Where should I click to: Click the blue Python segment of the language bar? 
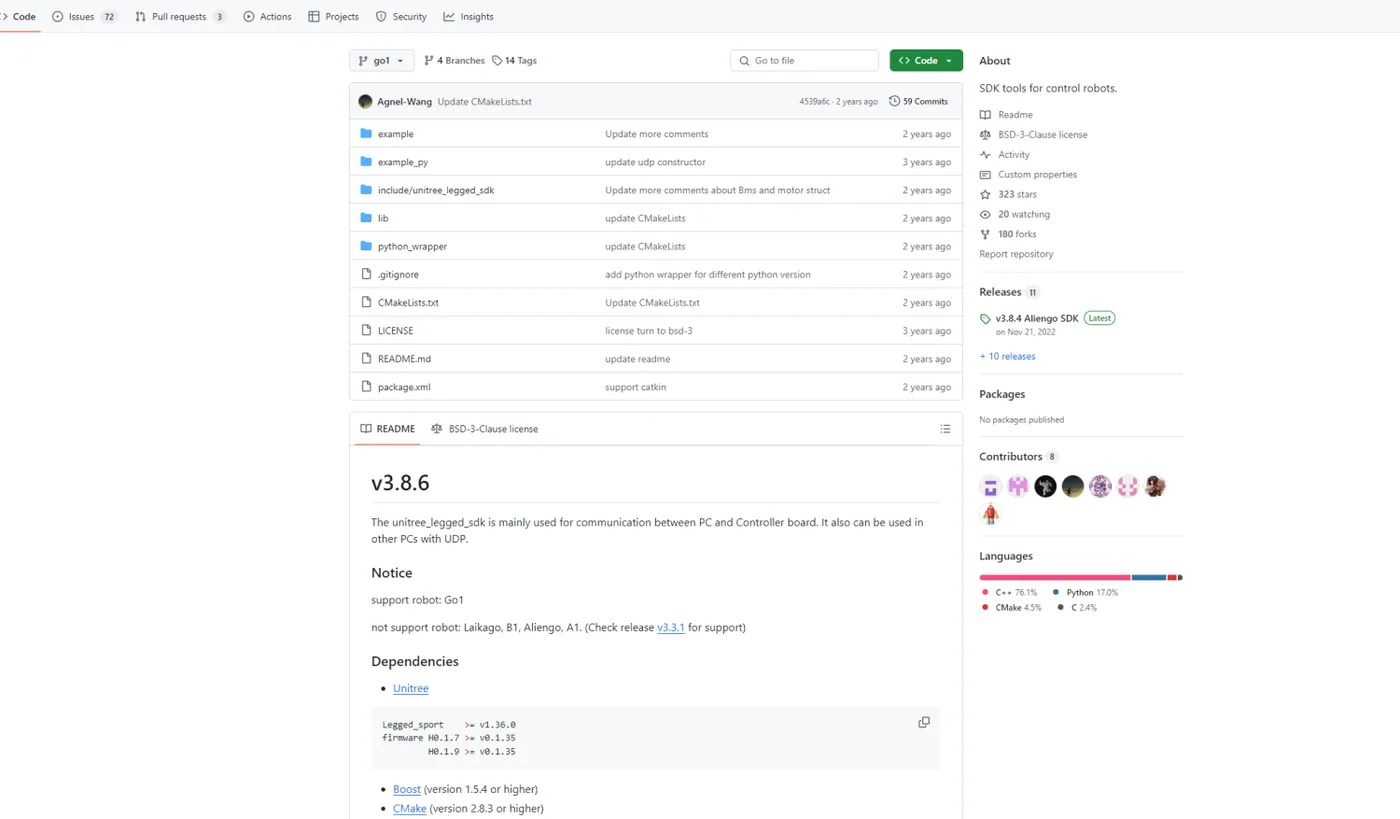coord(1149,577)
